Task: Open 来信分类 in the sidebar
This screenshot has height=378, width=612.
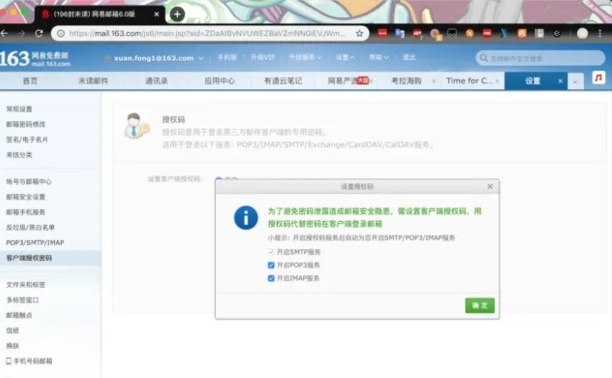Action: pos(19,155)
